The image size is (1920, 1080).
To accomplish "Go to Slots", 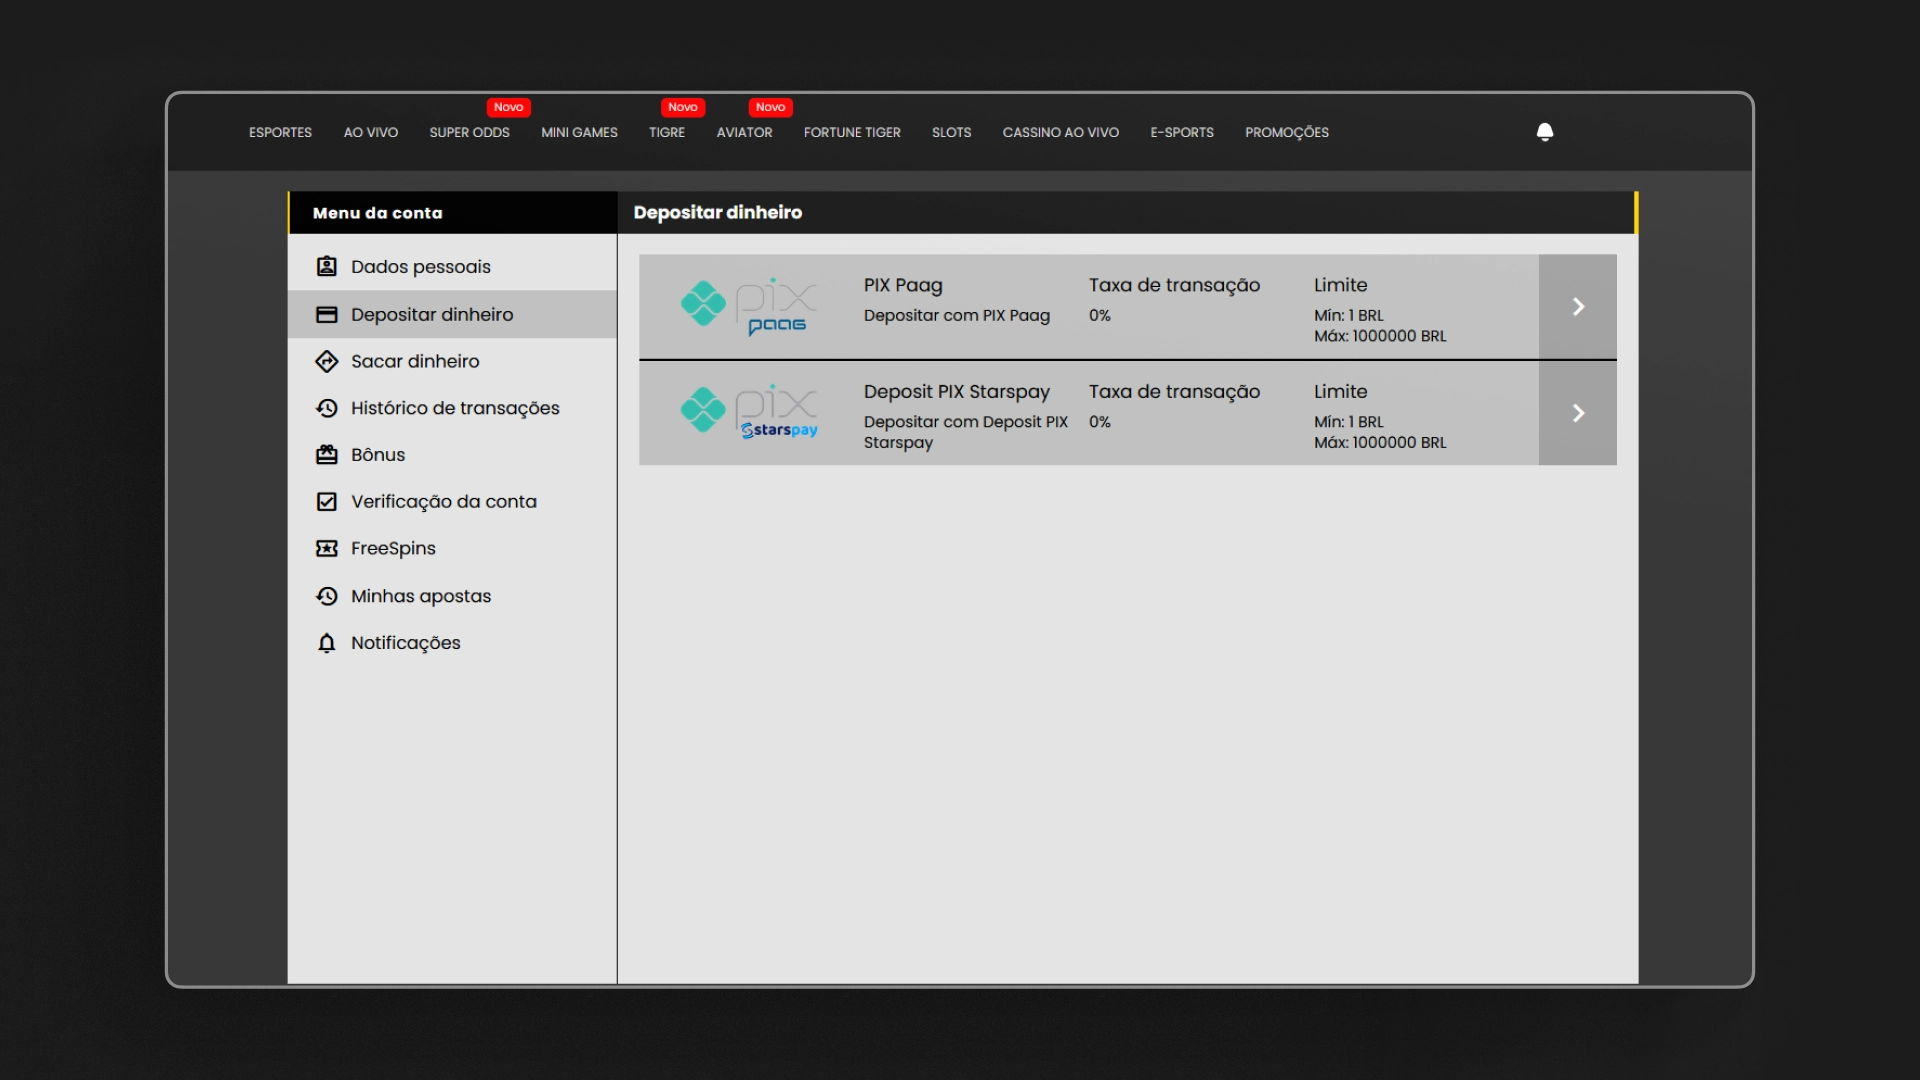I will tap(952, 132).
